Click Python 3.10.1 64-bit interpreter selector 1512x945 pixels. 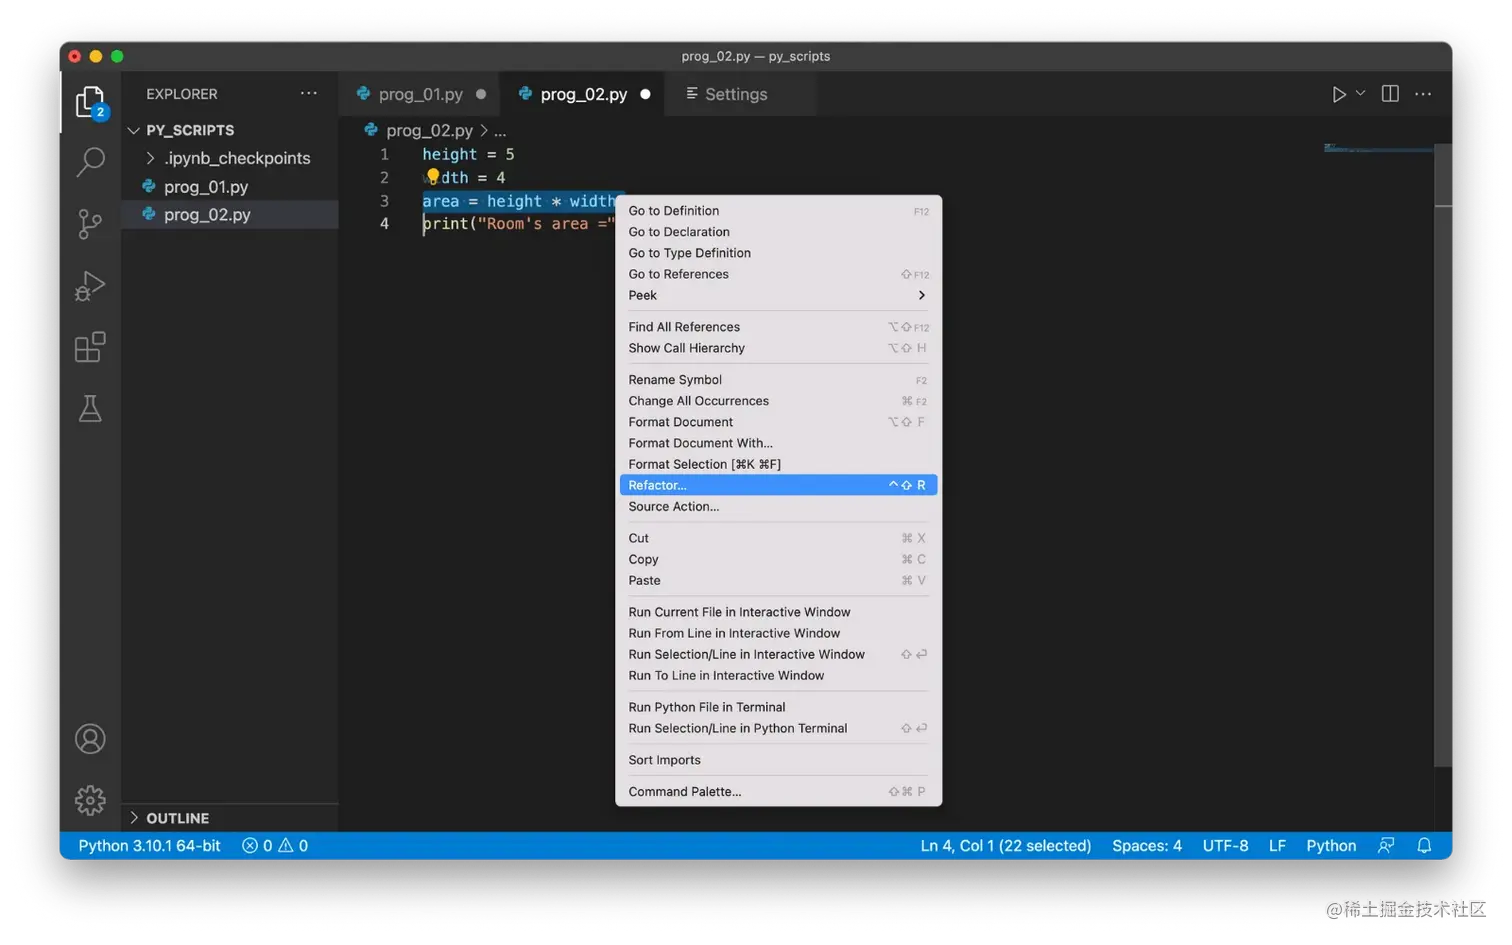point(150,846)
